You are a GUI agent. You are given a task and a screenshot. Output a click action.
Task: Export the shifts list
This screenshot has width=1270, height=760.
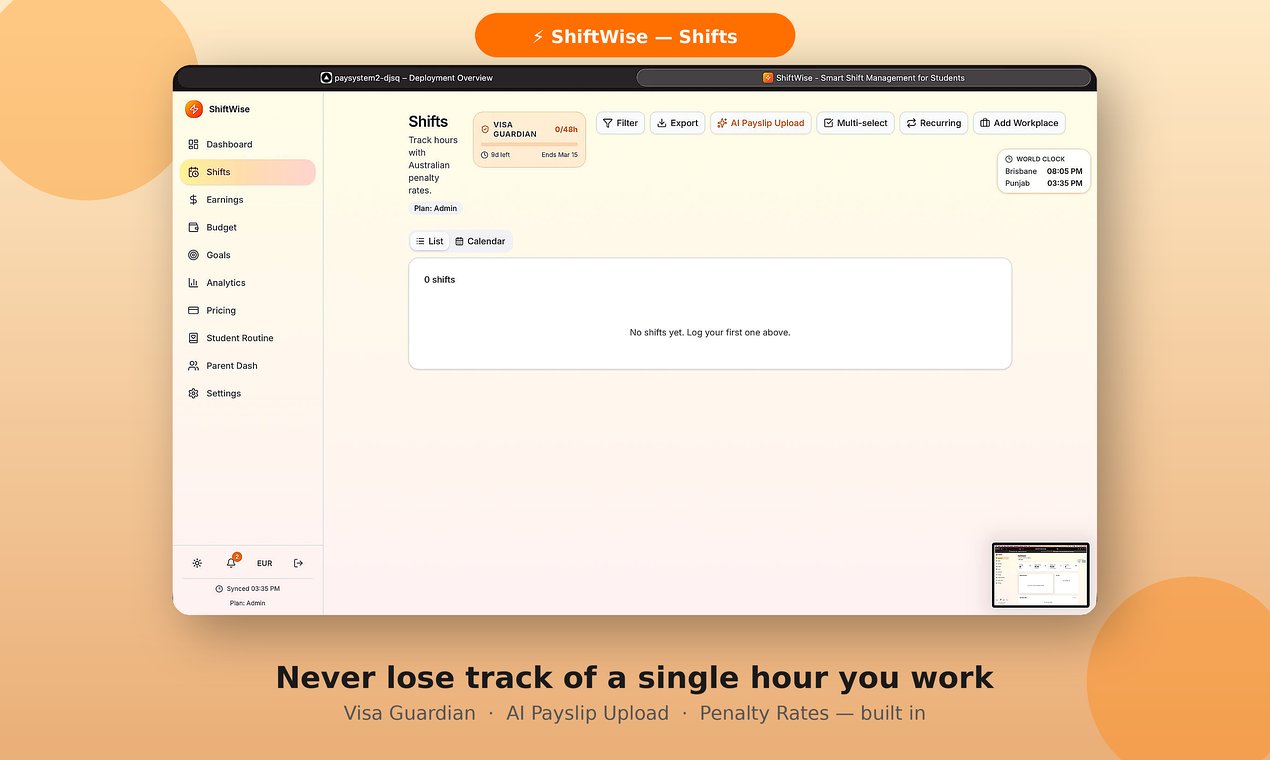[677, 123]
